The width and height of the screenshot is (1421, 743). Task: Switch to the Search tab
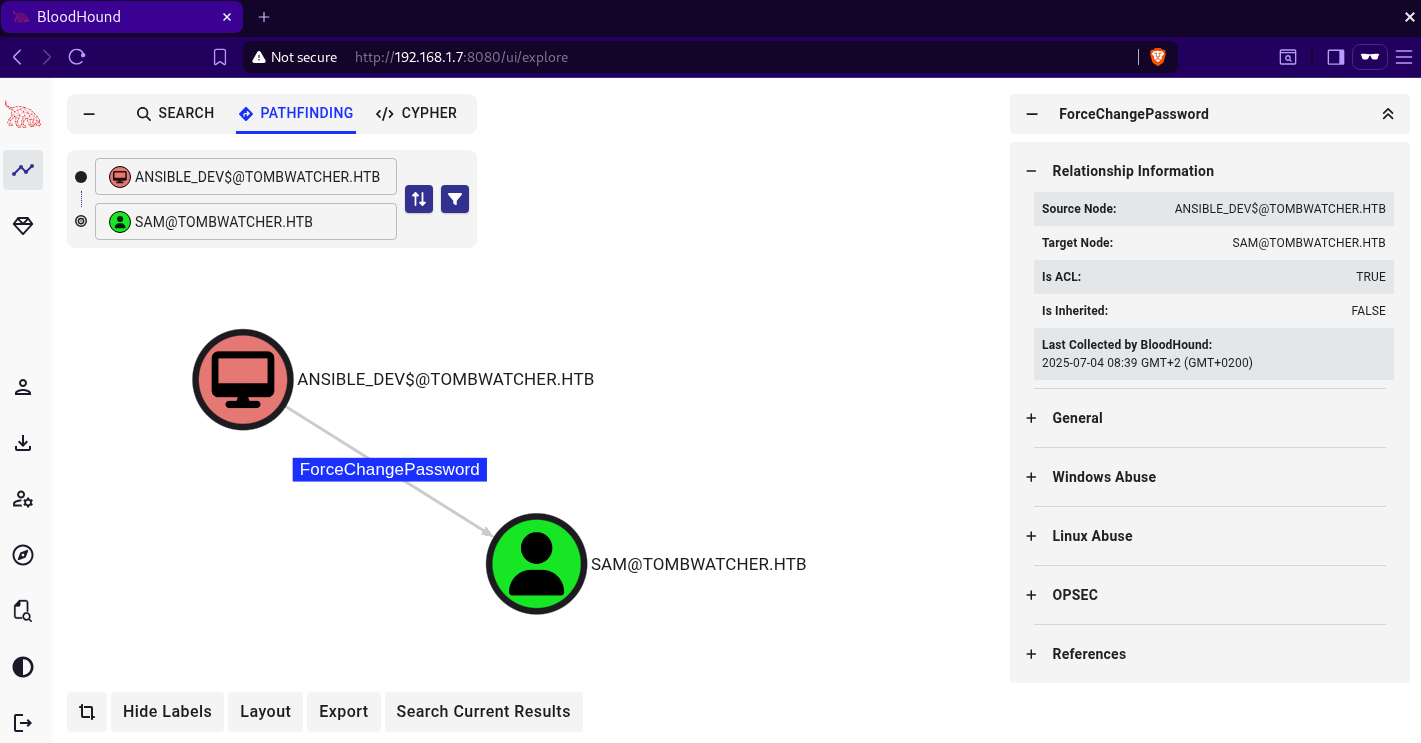pyautogui.click(x=175, y=113)
